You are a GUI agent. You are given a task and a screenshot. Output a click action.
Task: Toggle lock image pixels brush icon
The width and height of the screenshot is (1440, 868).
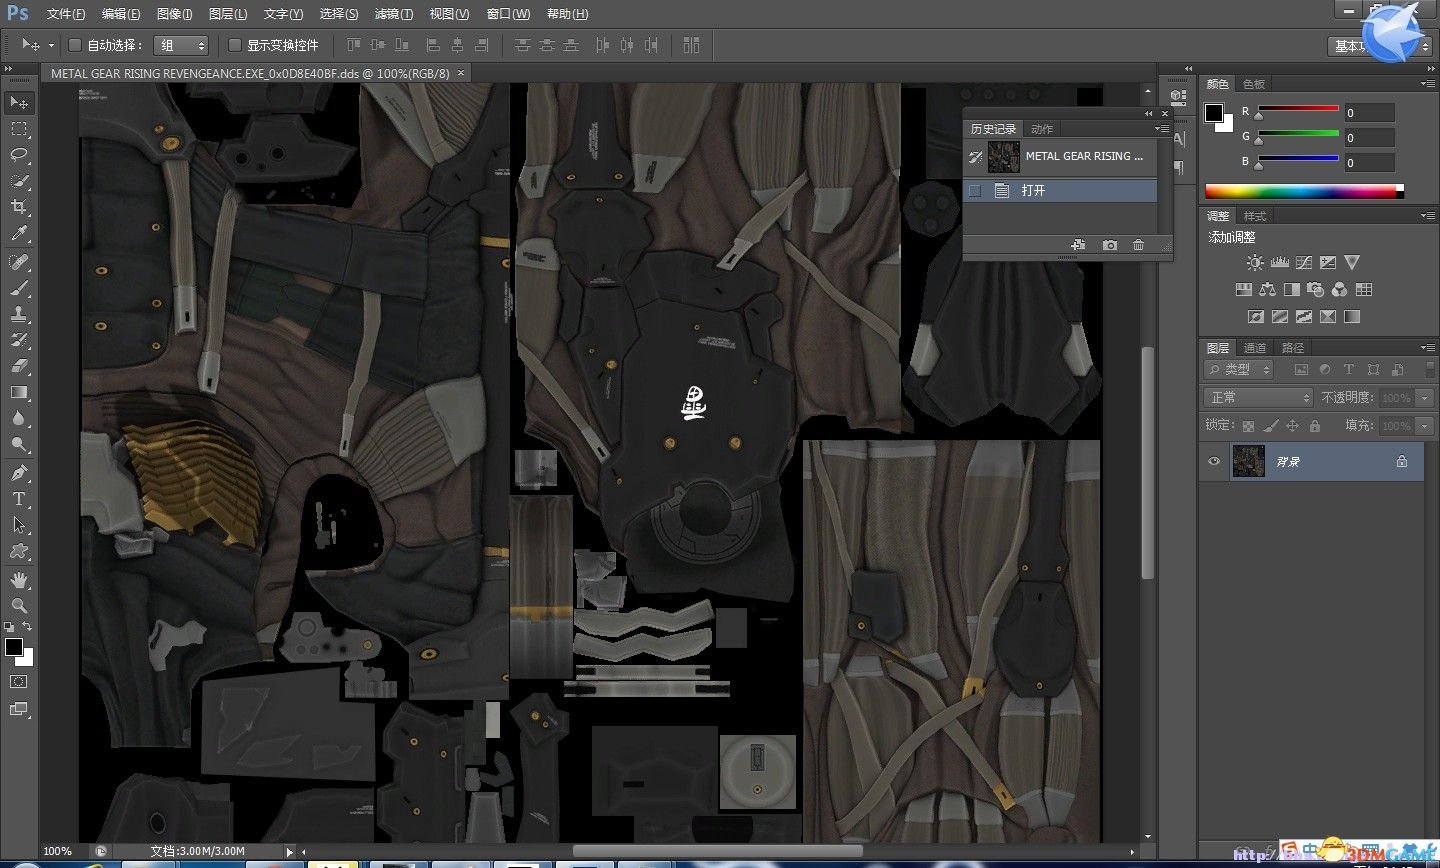pyautogui.click(x=1271, y=425)
